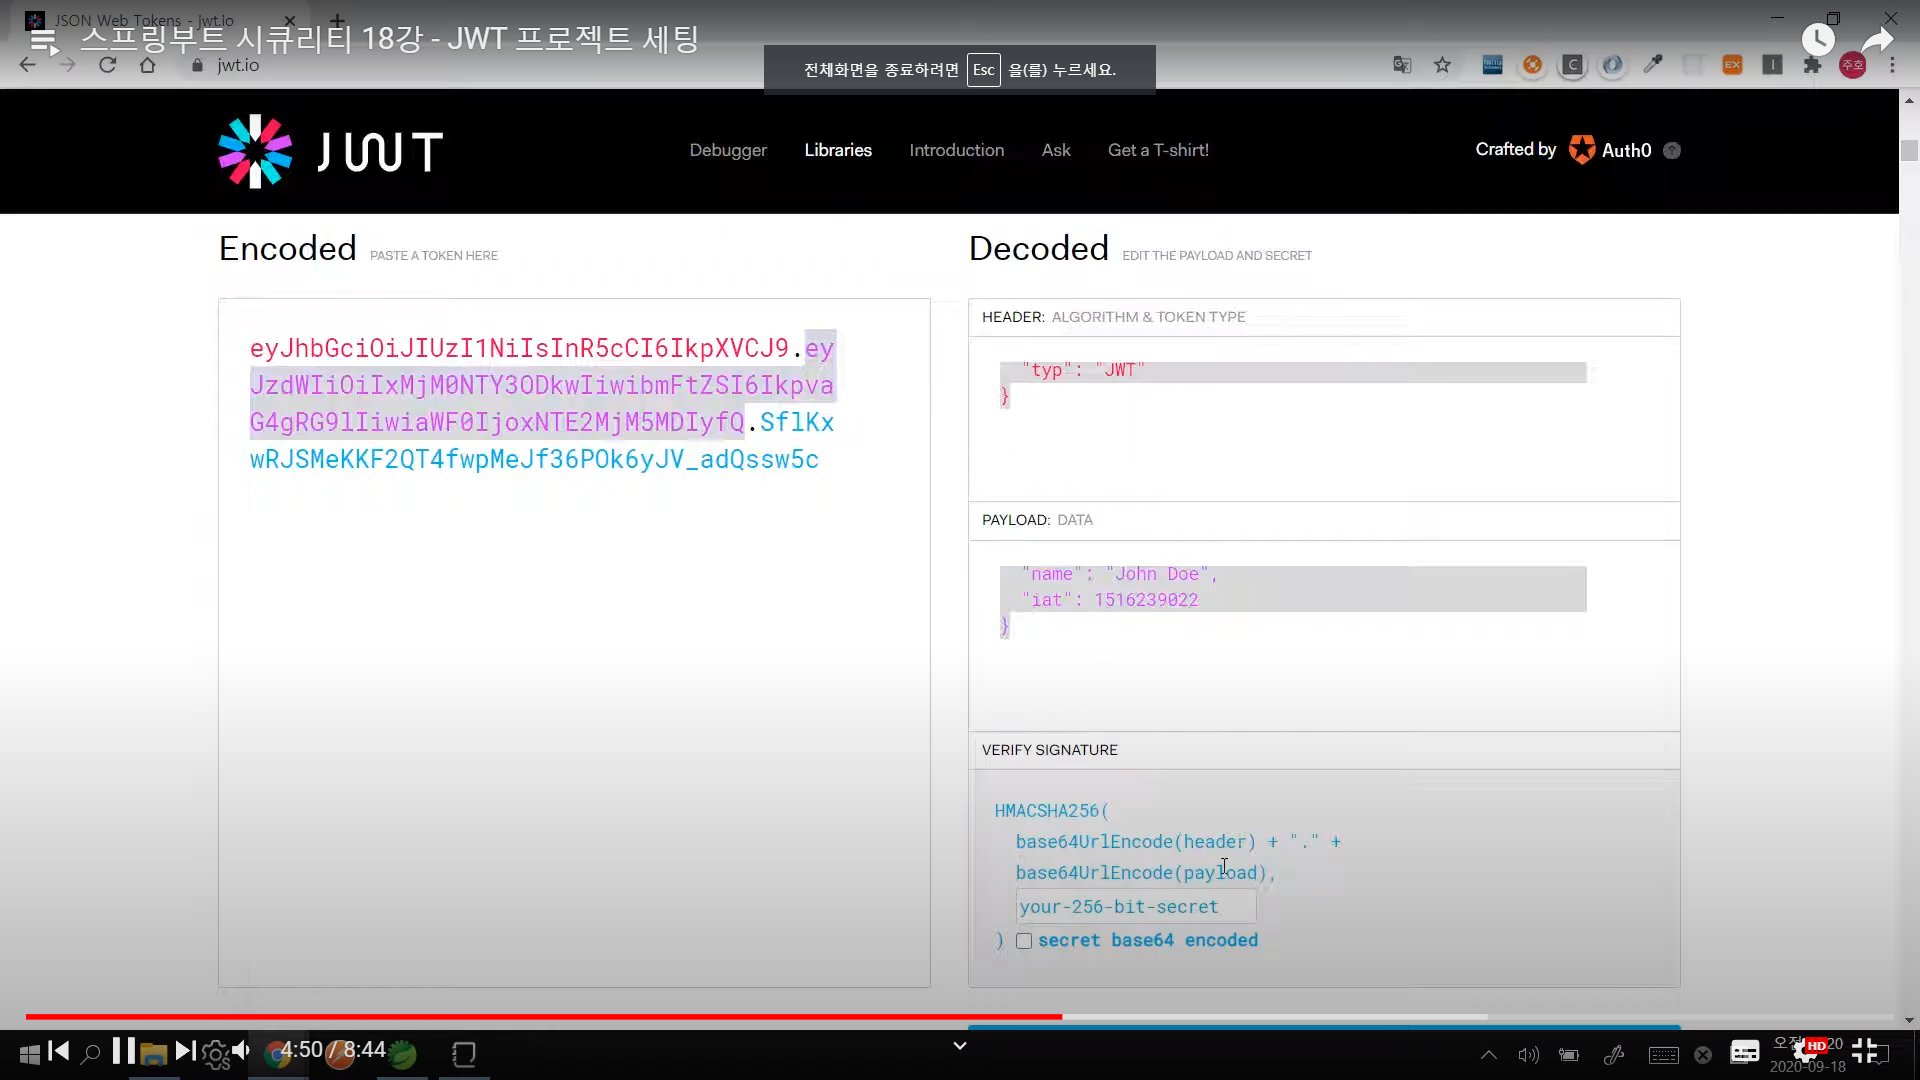Screen dimensions: 1920x1080
Task: Click the share arrow icon
Action: point(1877,40)
